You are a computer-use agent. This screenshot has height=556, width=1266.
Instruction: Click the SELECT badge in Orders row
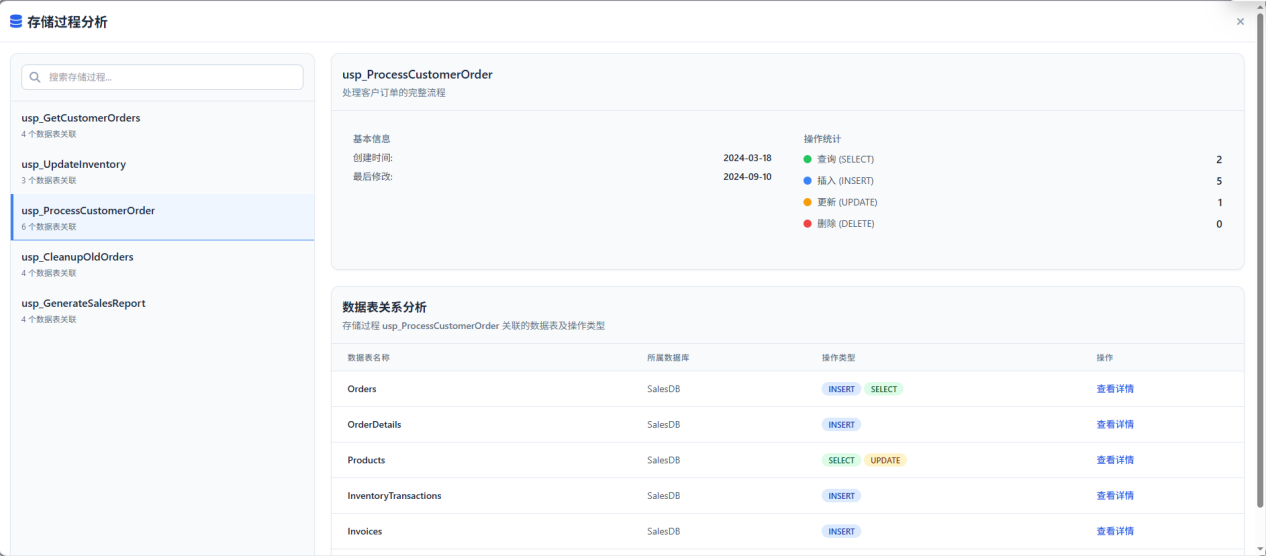coord(883,389)
